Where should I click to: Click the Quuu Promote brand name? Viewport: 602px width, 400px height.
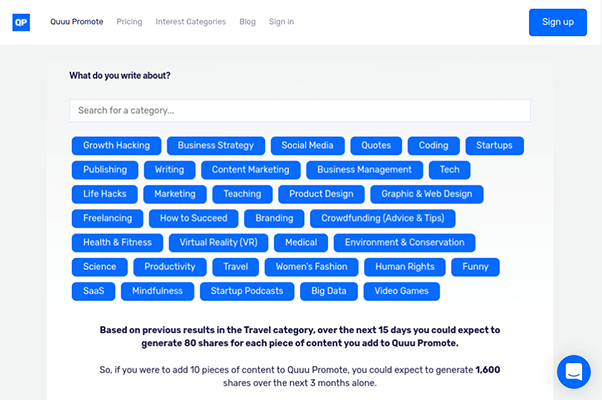(77, 22)
